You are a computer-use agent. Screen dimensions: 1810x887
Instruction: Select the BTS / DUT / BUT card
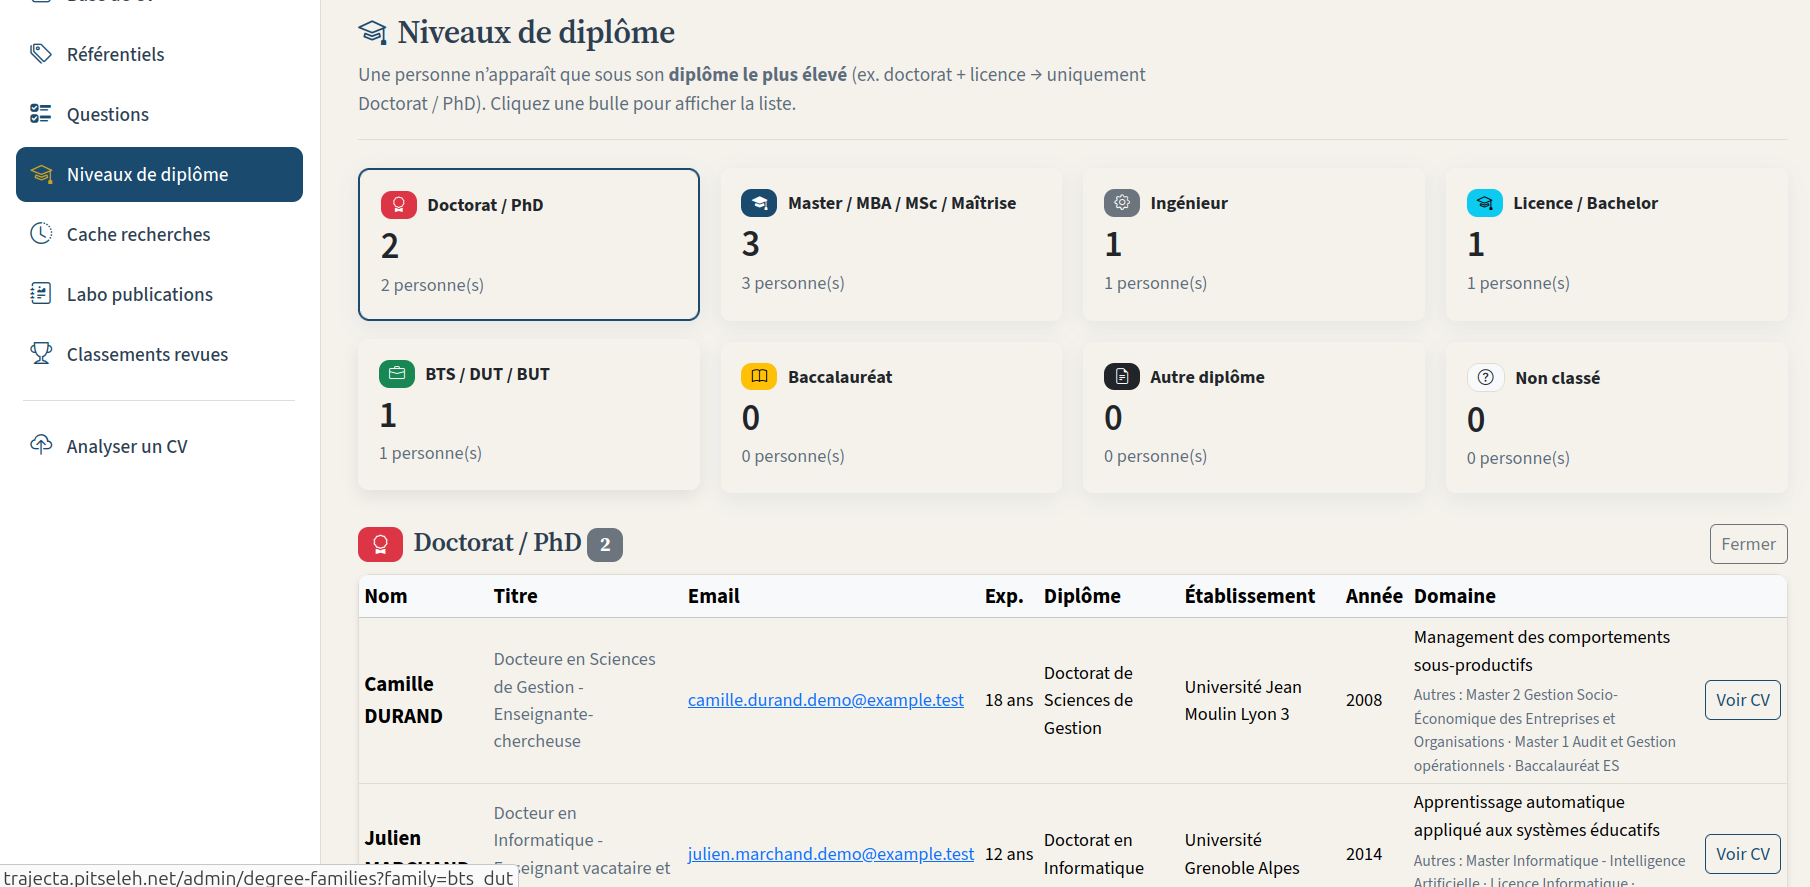point(529,415)
